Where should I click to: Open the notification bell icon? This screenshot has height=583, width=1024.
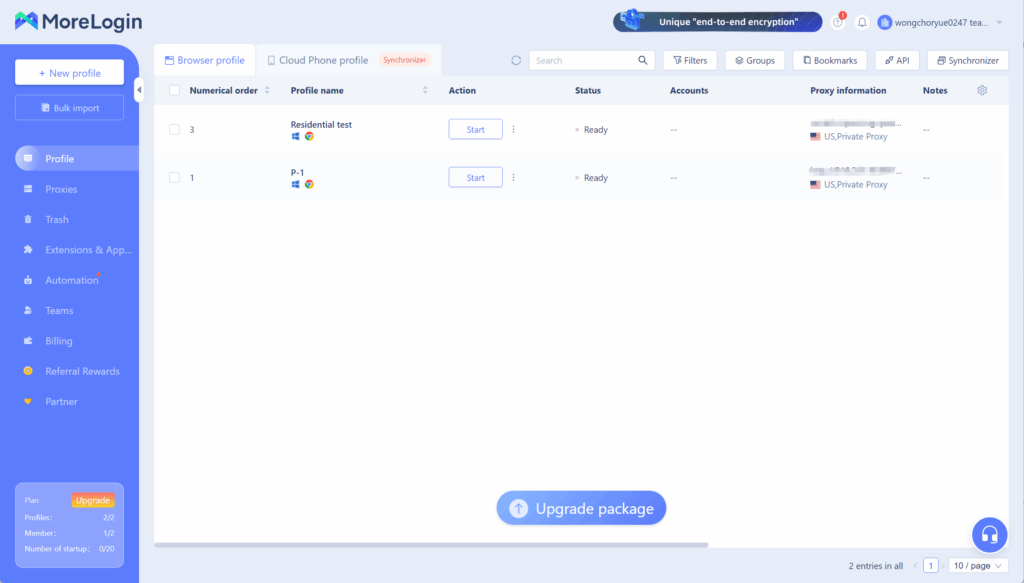point(862,22)
